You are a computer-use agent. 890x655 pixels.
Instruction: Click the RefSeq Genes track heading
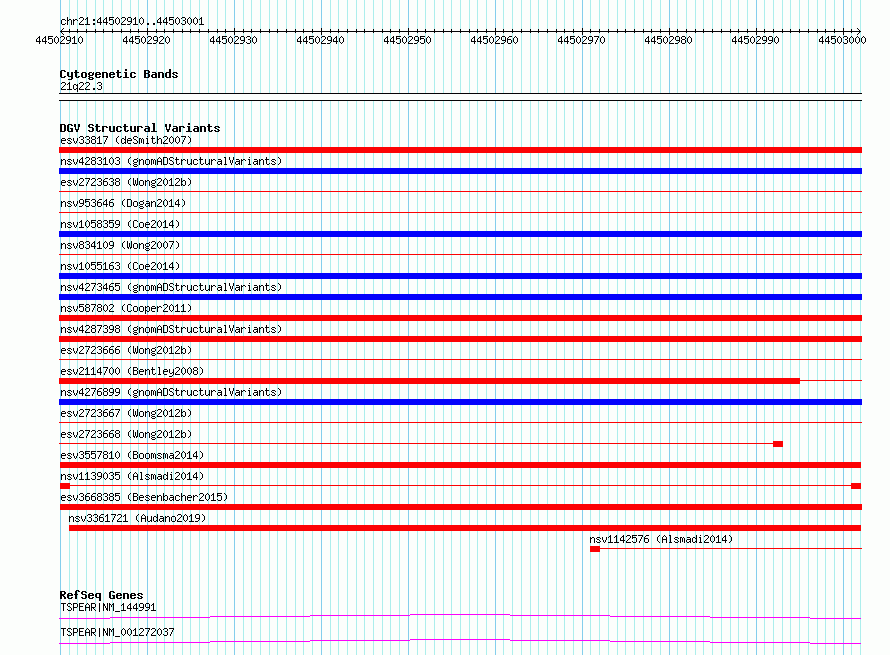click(101, 595)
